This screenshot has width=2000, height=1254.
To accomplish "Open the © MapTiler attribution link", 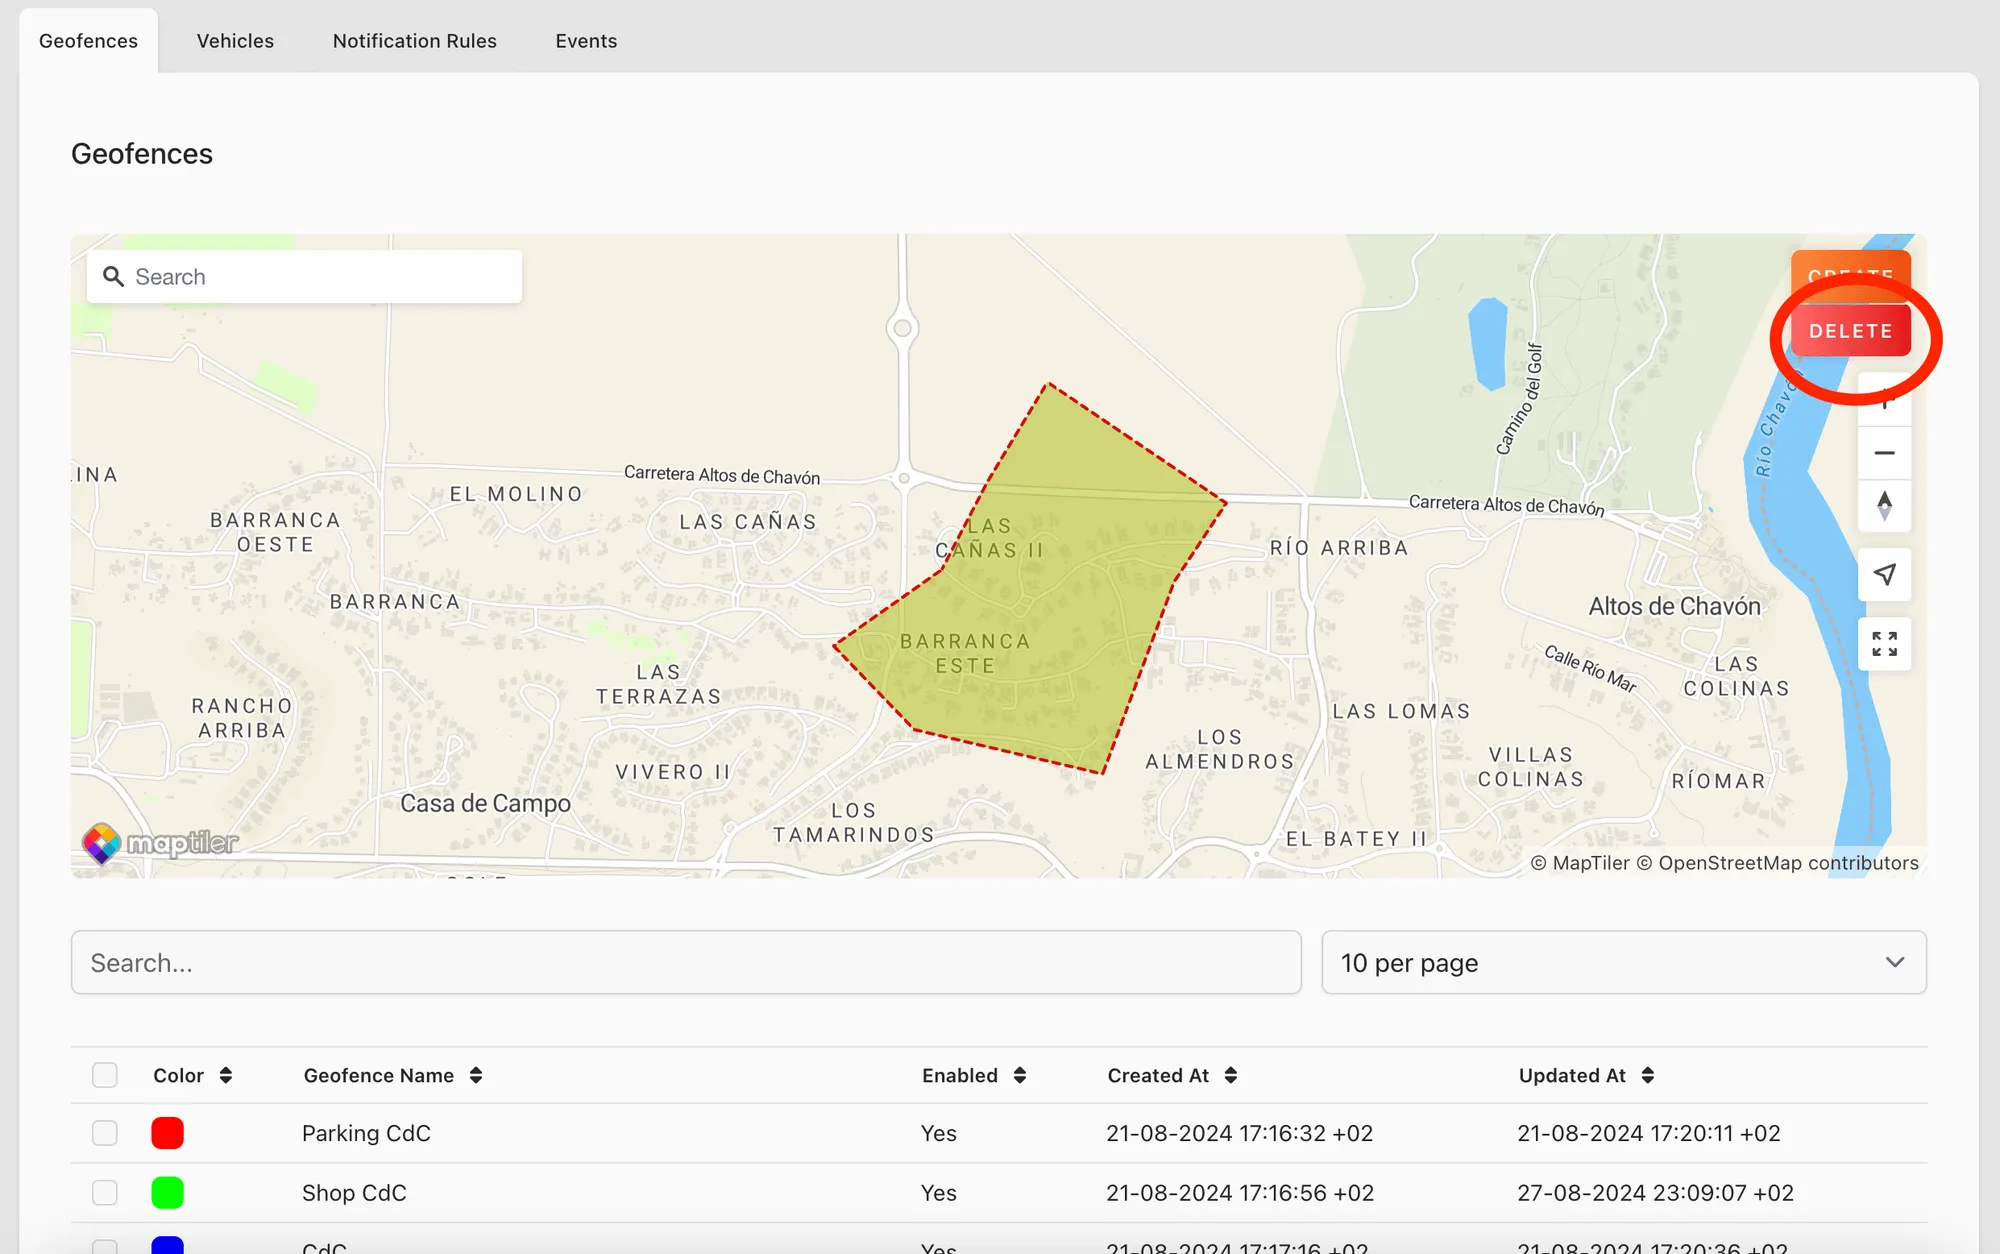I will coord(1580,863).
